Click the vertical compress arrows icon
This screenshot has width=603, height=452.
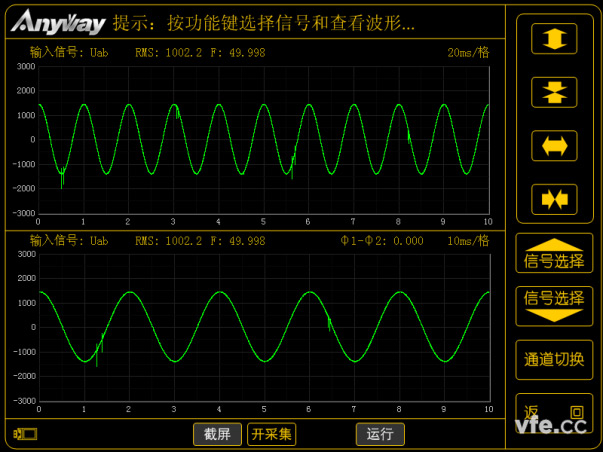tap(553, 92)
